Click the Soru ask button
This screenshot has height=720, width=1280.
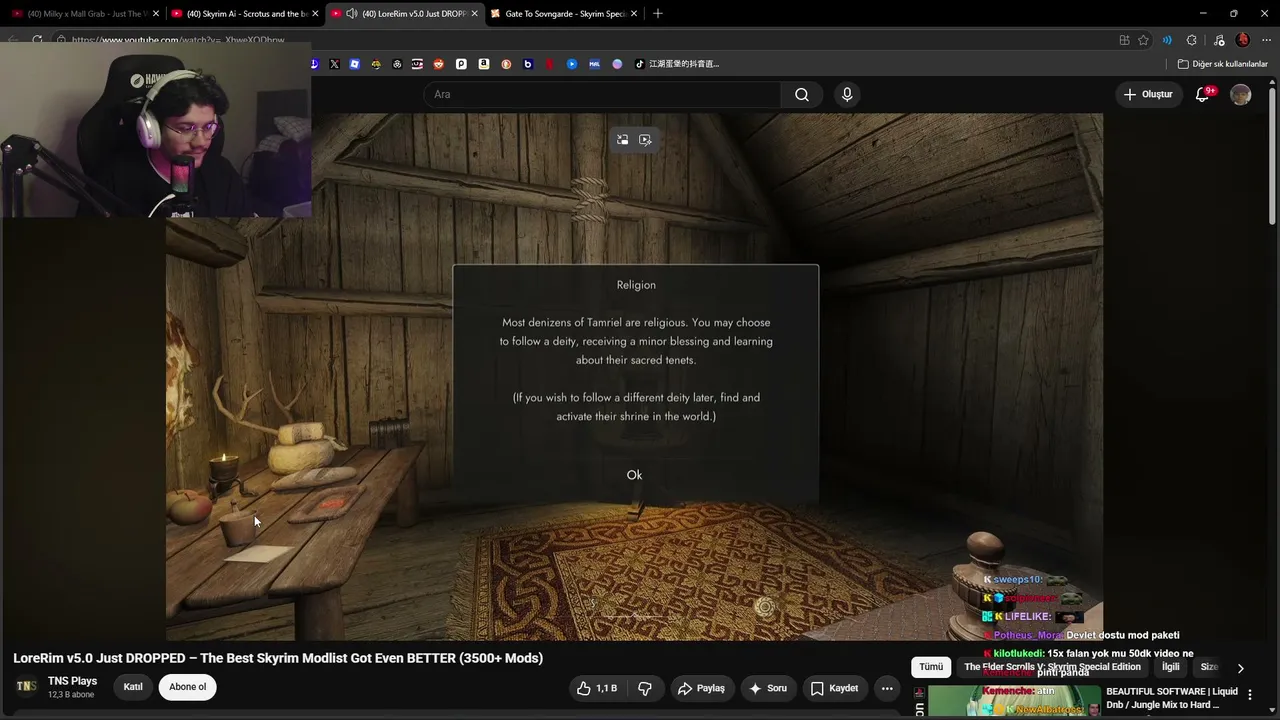tap(768, 688)
